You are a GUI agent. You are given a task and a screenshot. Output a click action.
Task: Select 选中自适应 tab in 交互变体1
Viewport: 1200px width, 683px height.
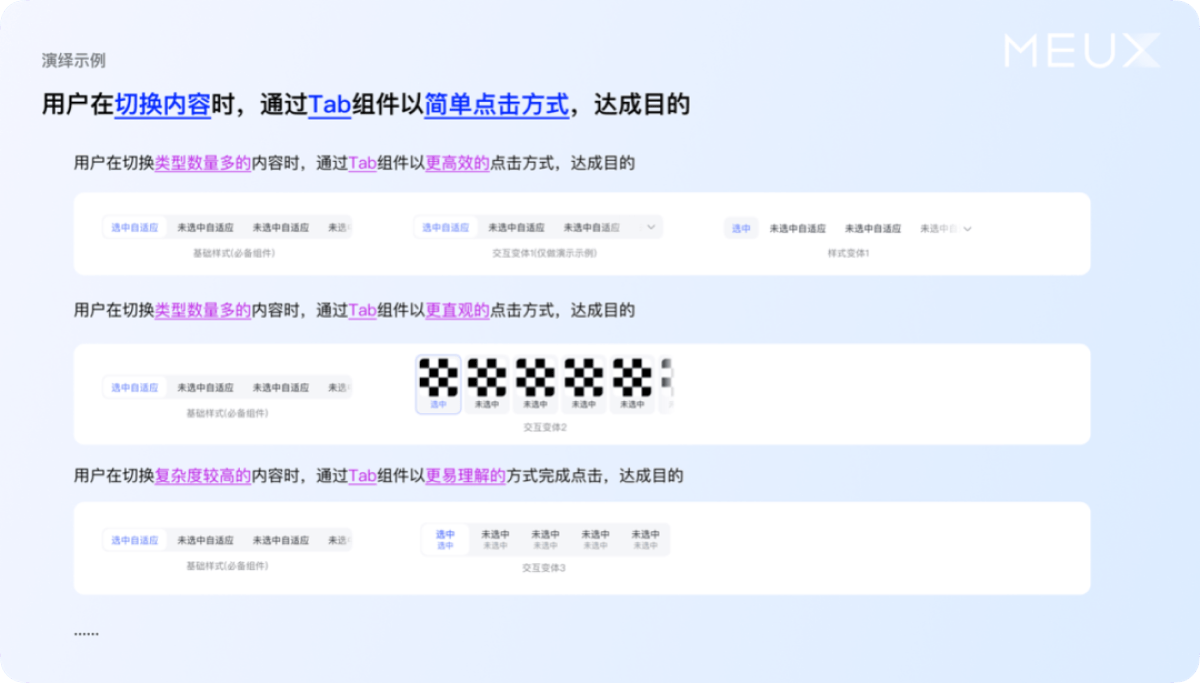click(445, 227)
